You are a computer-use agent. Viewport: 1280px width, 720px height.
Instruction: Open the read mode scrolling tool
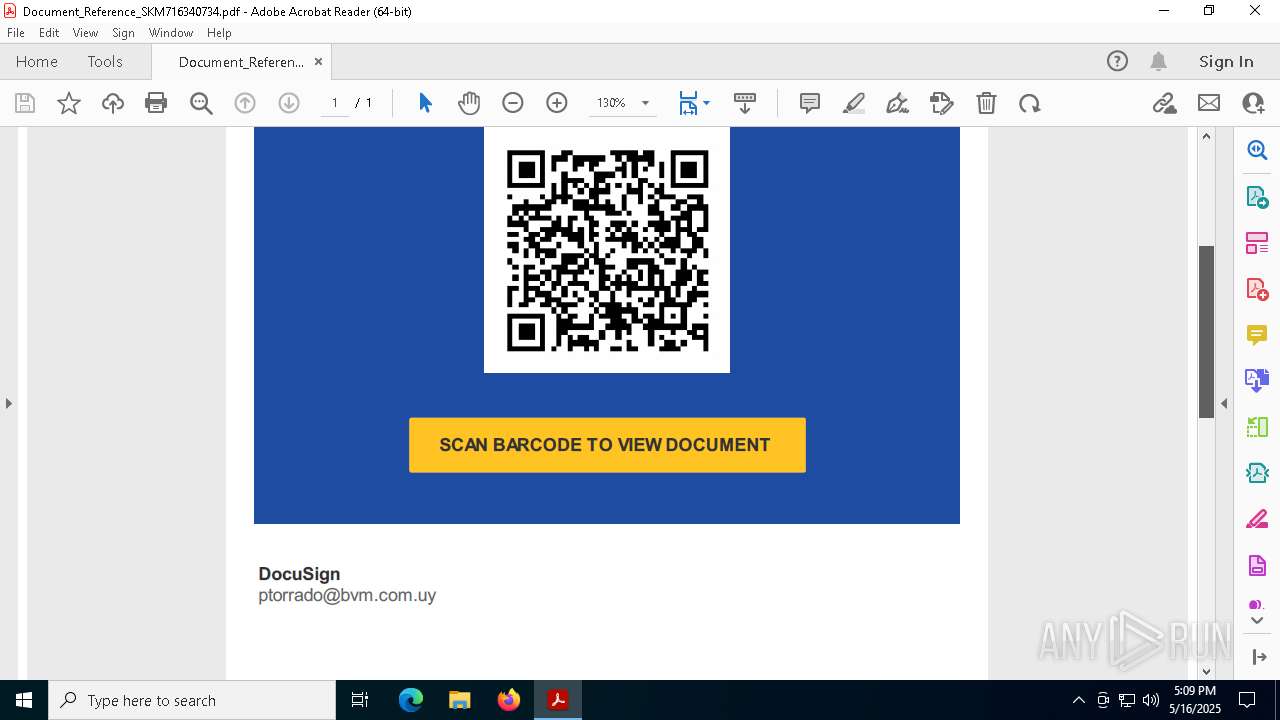(745, 103)
